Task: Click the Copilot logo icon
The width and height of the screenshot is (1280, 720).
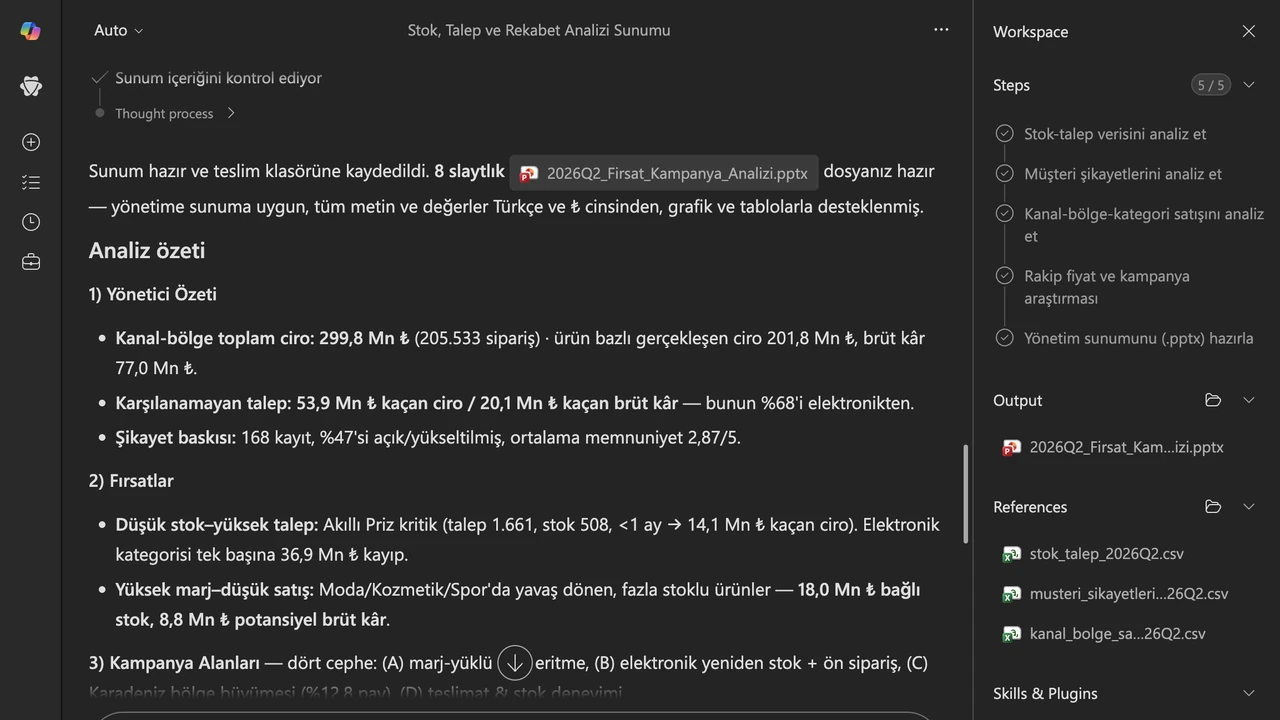Action: click(30, 31)
